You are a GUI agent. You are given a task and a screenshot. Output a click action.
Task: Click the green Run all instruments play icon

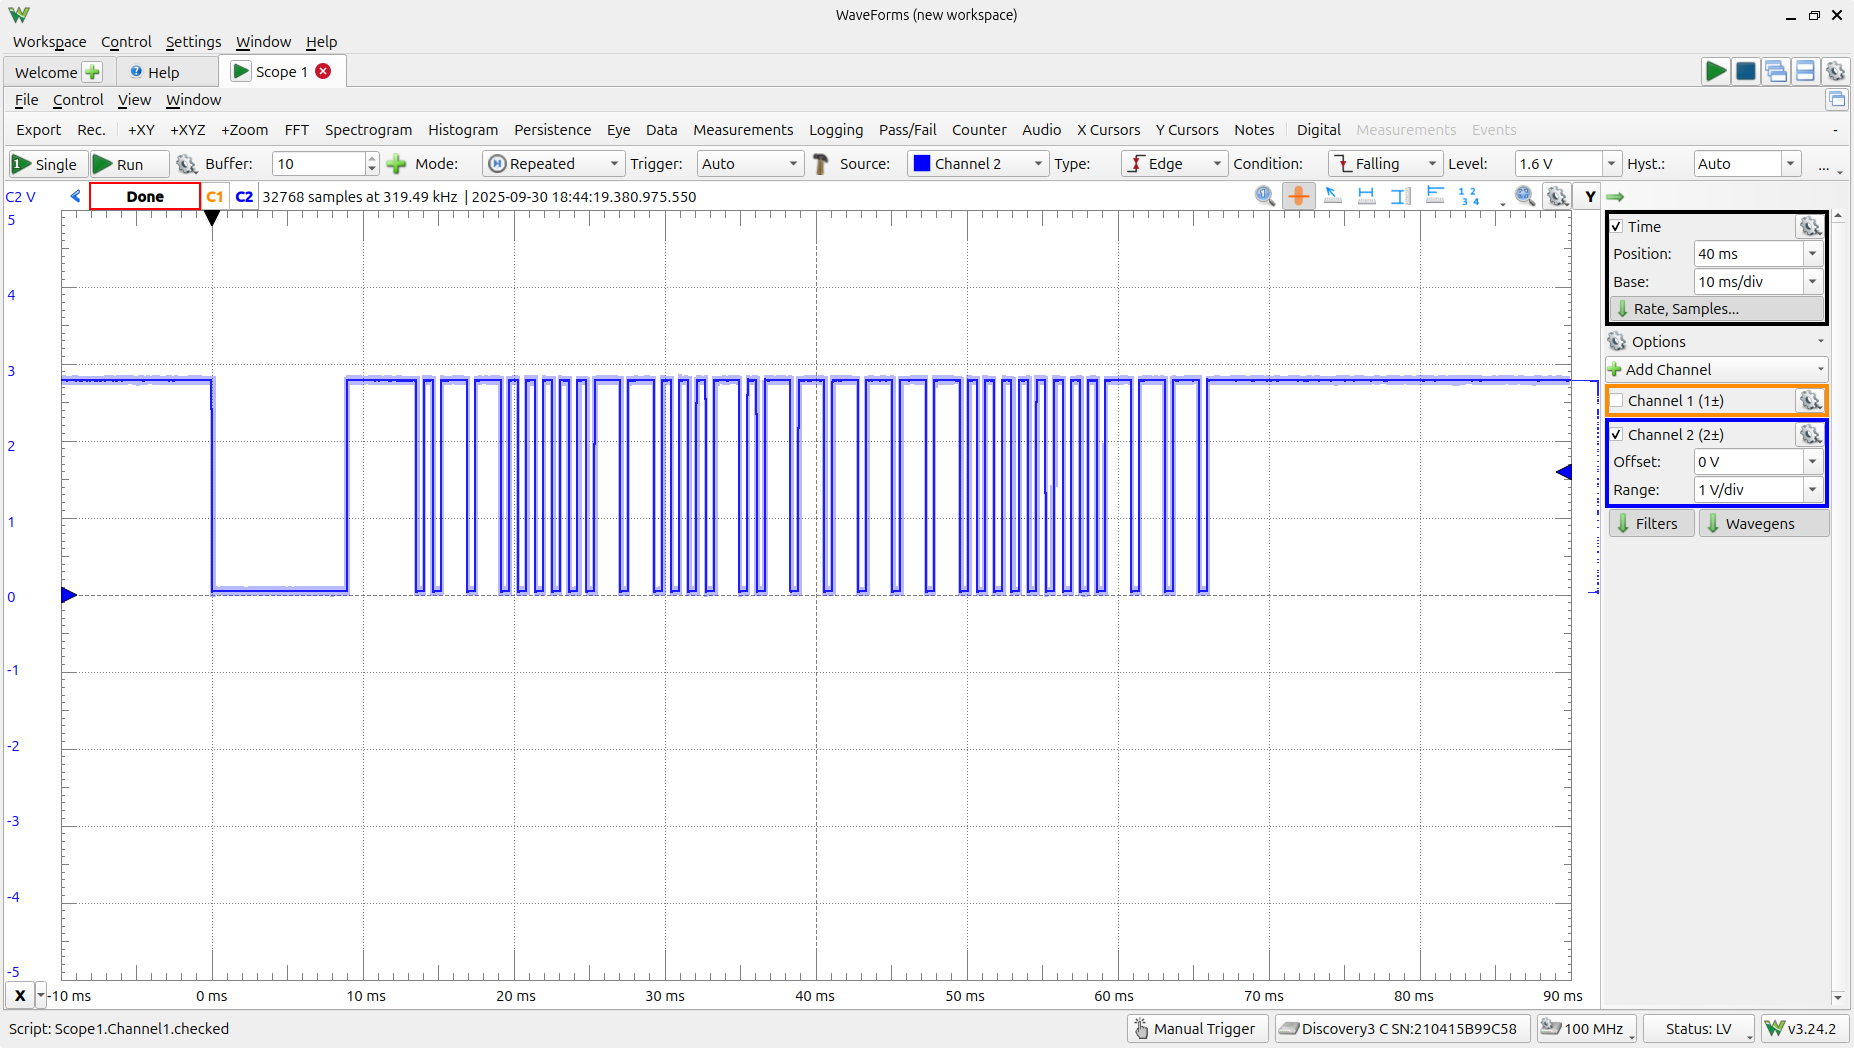point(1715,71)
